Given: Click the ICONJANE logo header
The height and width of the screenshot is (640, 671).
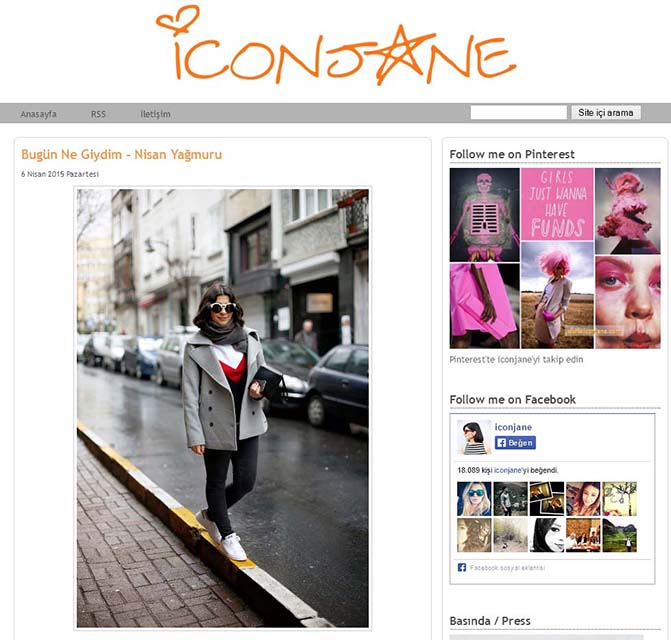Looking at the screenshot, I should tap(336, 45).
